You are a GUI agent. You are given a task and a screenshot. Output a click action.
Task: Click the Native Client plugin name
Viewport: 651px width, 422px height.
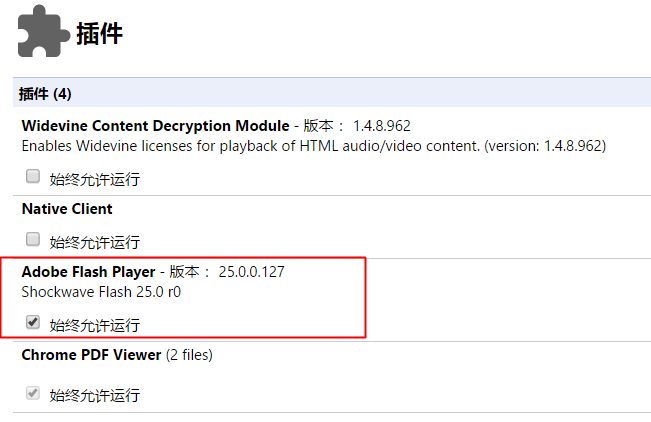click(x=67, y=209)
